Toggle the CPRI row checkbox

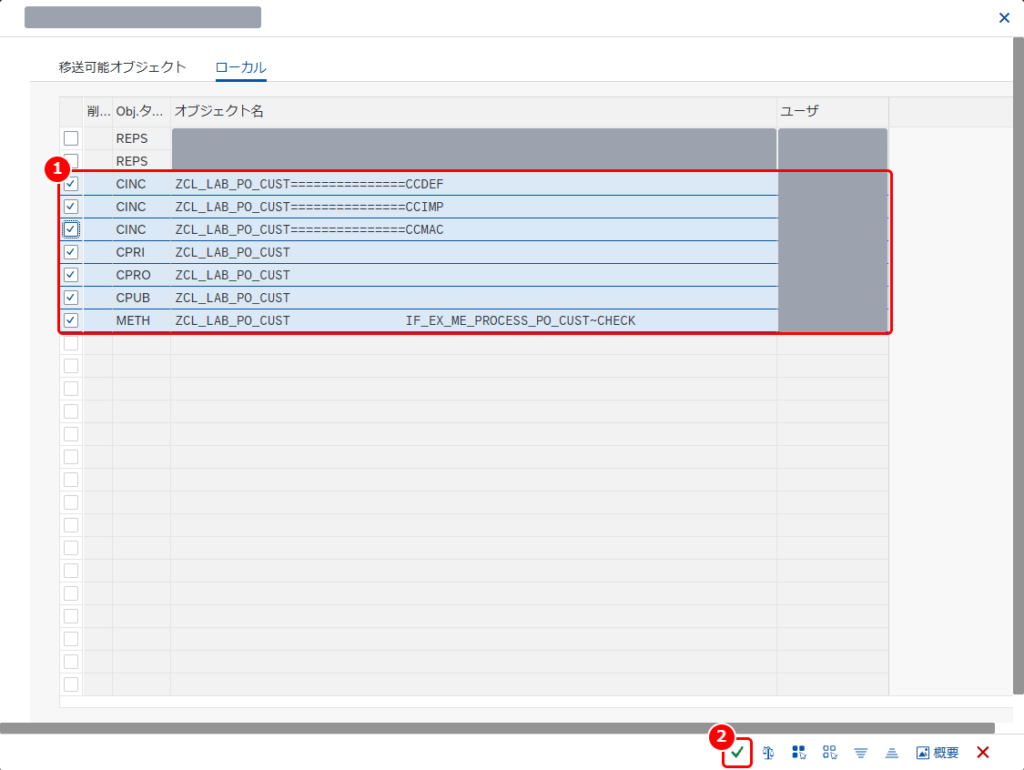(71, 252)
